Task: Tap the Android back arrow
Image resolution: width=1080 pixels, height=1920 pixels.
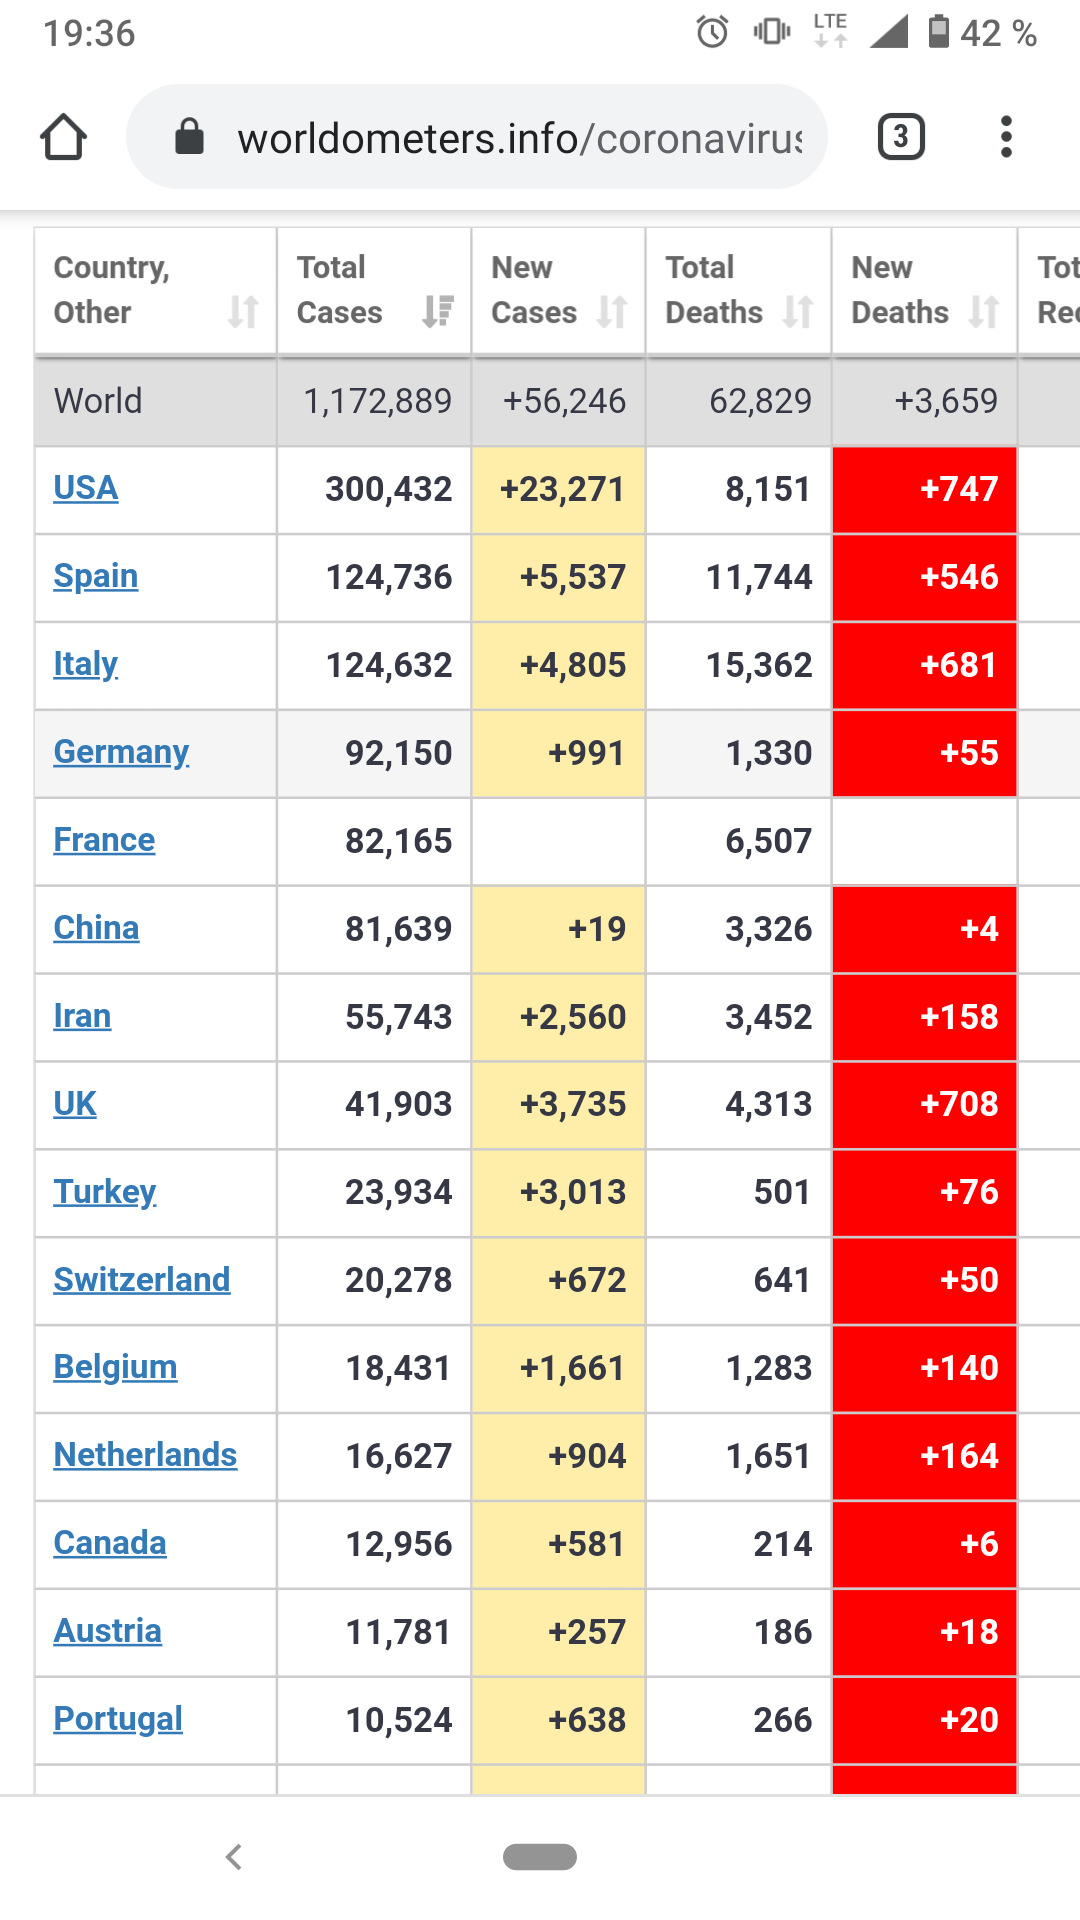Action: [x=234, y=1857]
